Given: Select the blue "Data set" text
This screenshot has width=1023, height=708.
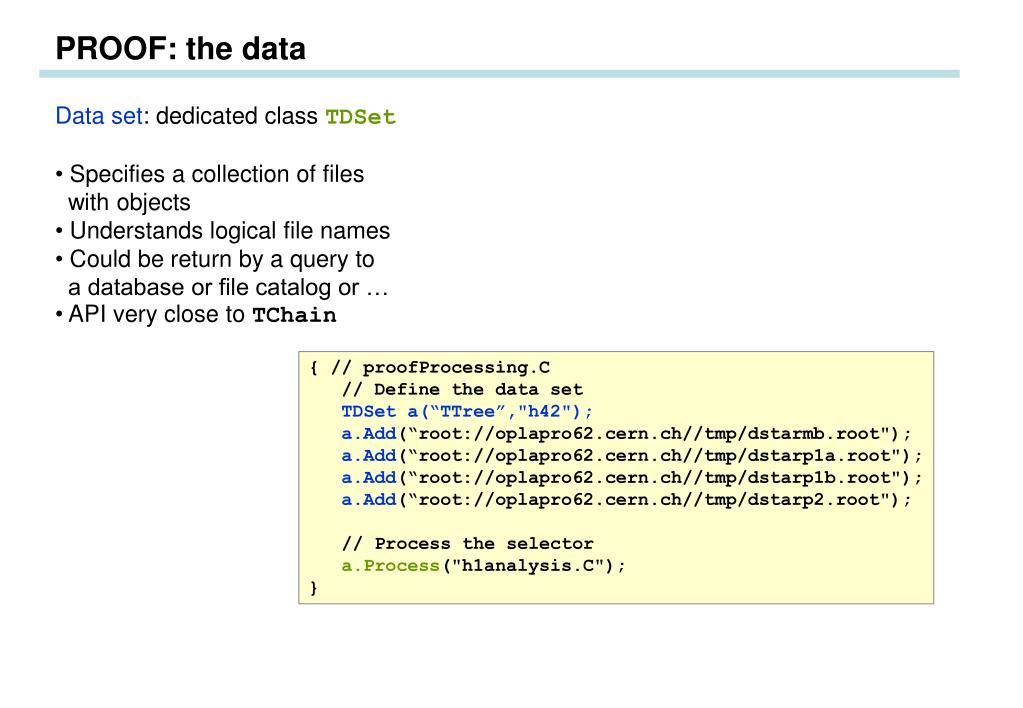Looking at the screenshot, I should 99,115.
